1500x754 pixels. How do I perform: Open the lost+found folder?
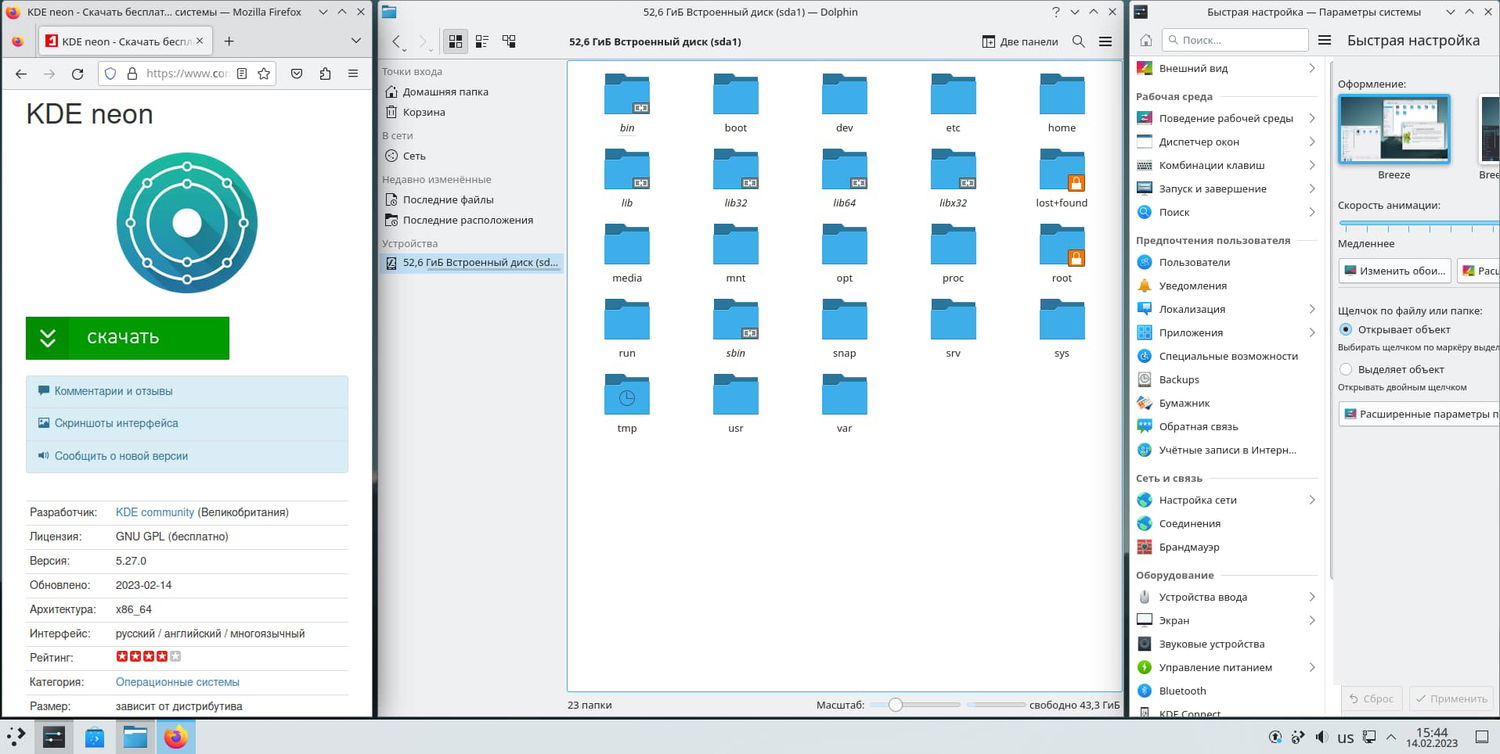point(1062,178)
